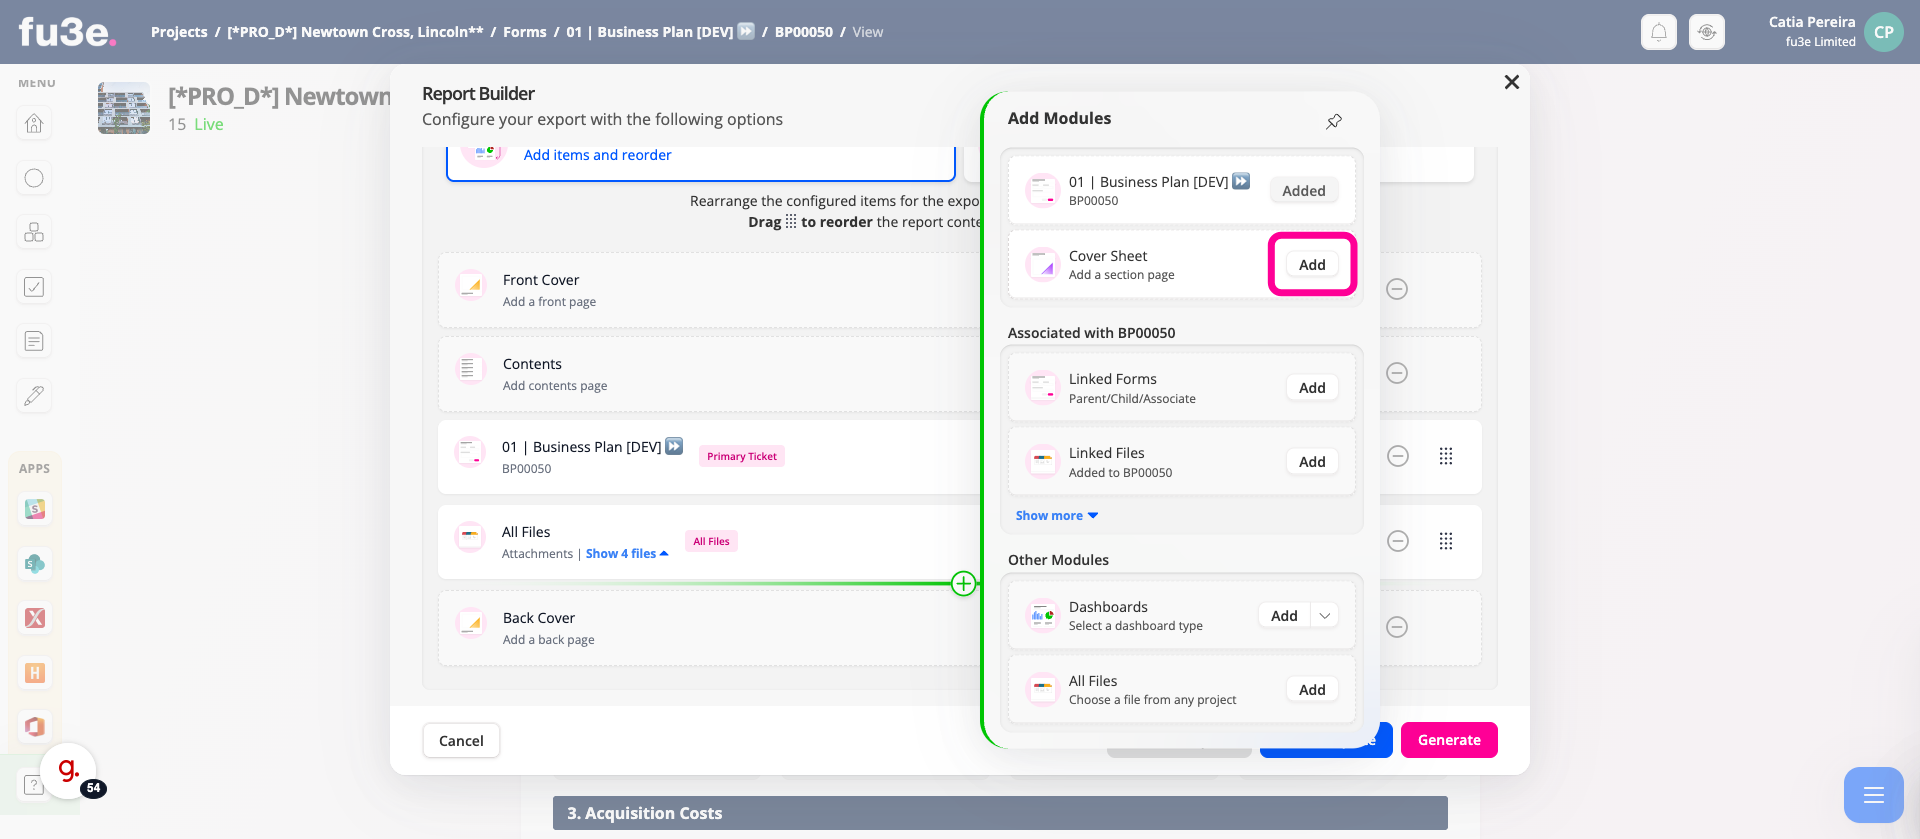Image resolution: width=1920 pixels, height=839 pixels.
Task: Add the Linked Forms module
Action: [x=1312, y=388]
